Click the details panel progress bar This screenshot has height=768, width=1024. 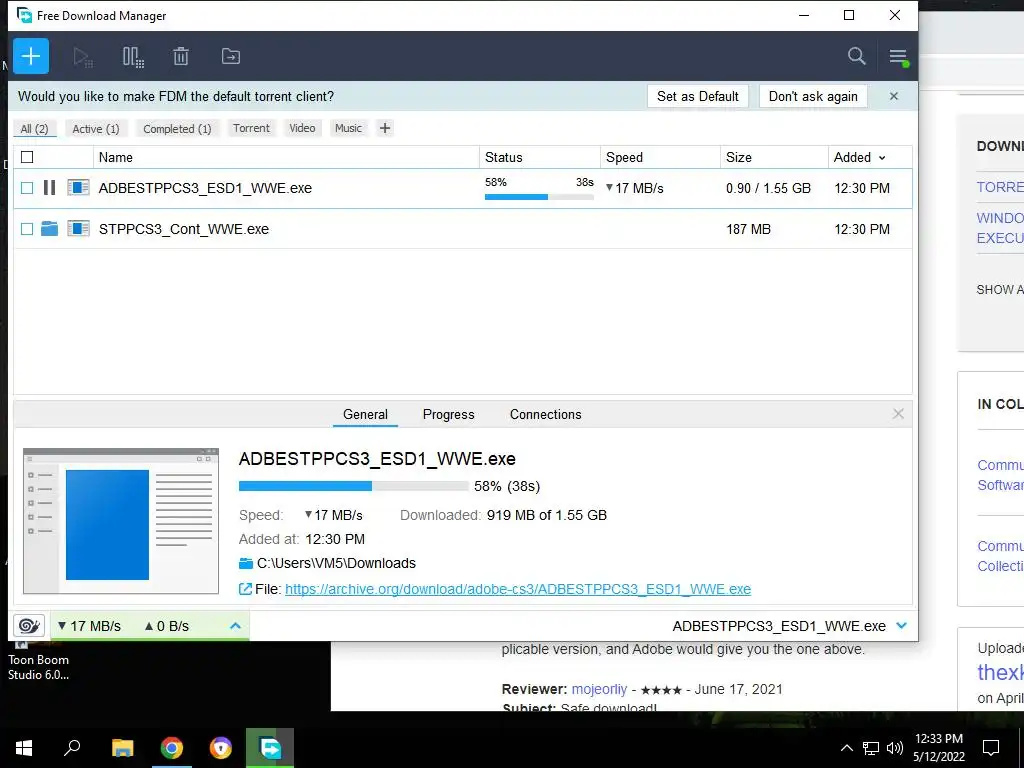tap(353, 486)
